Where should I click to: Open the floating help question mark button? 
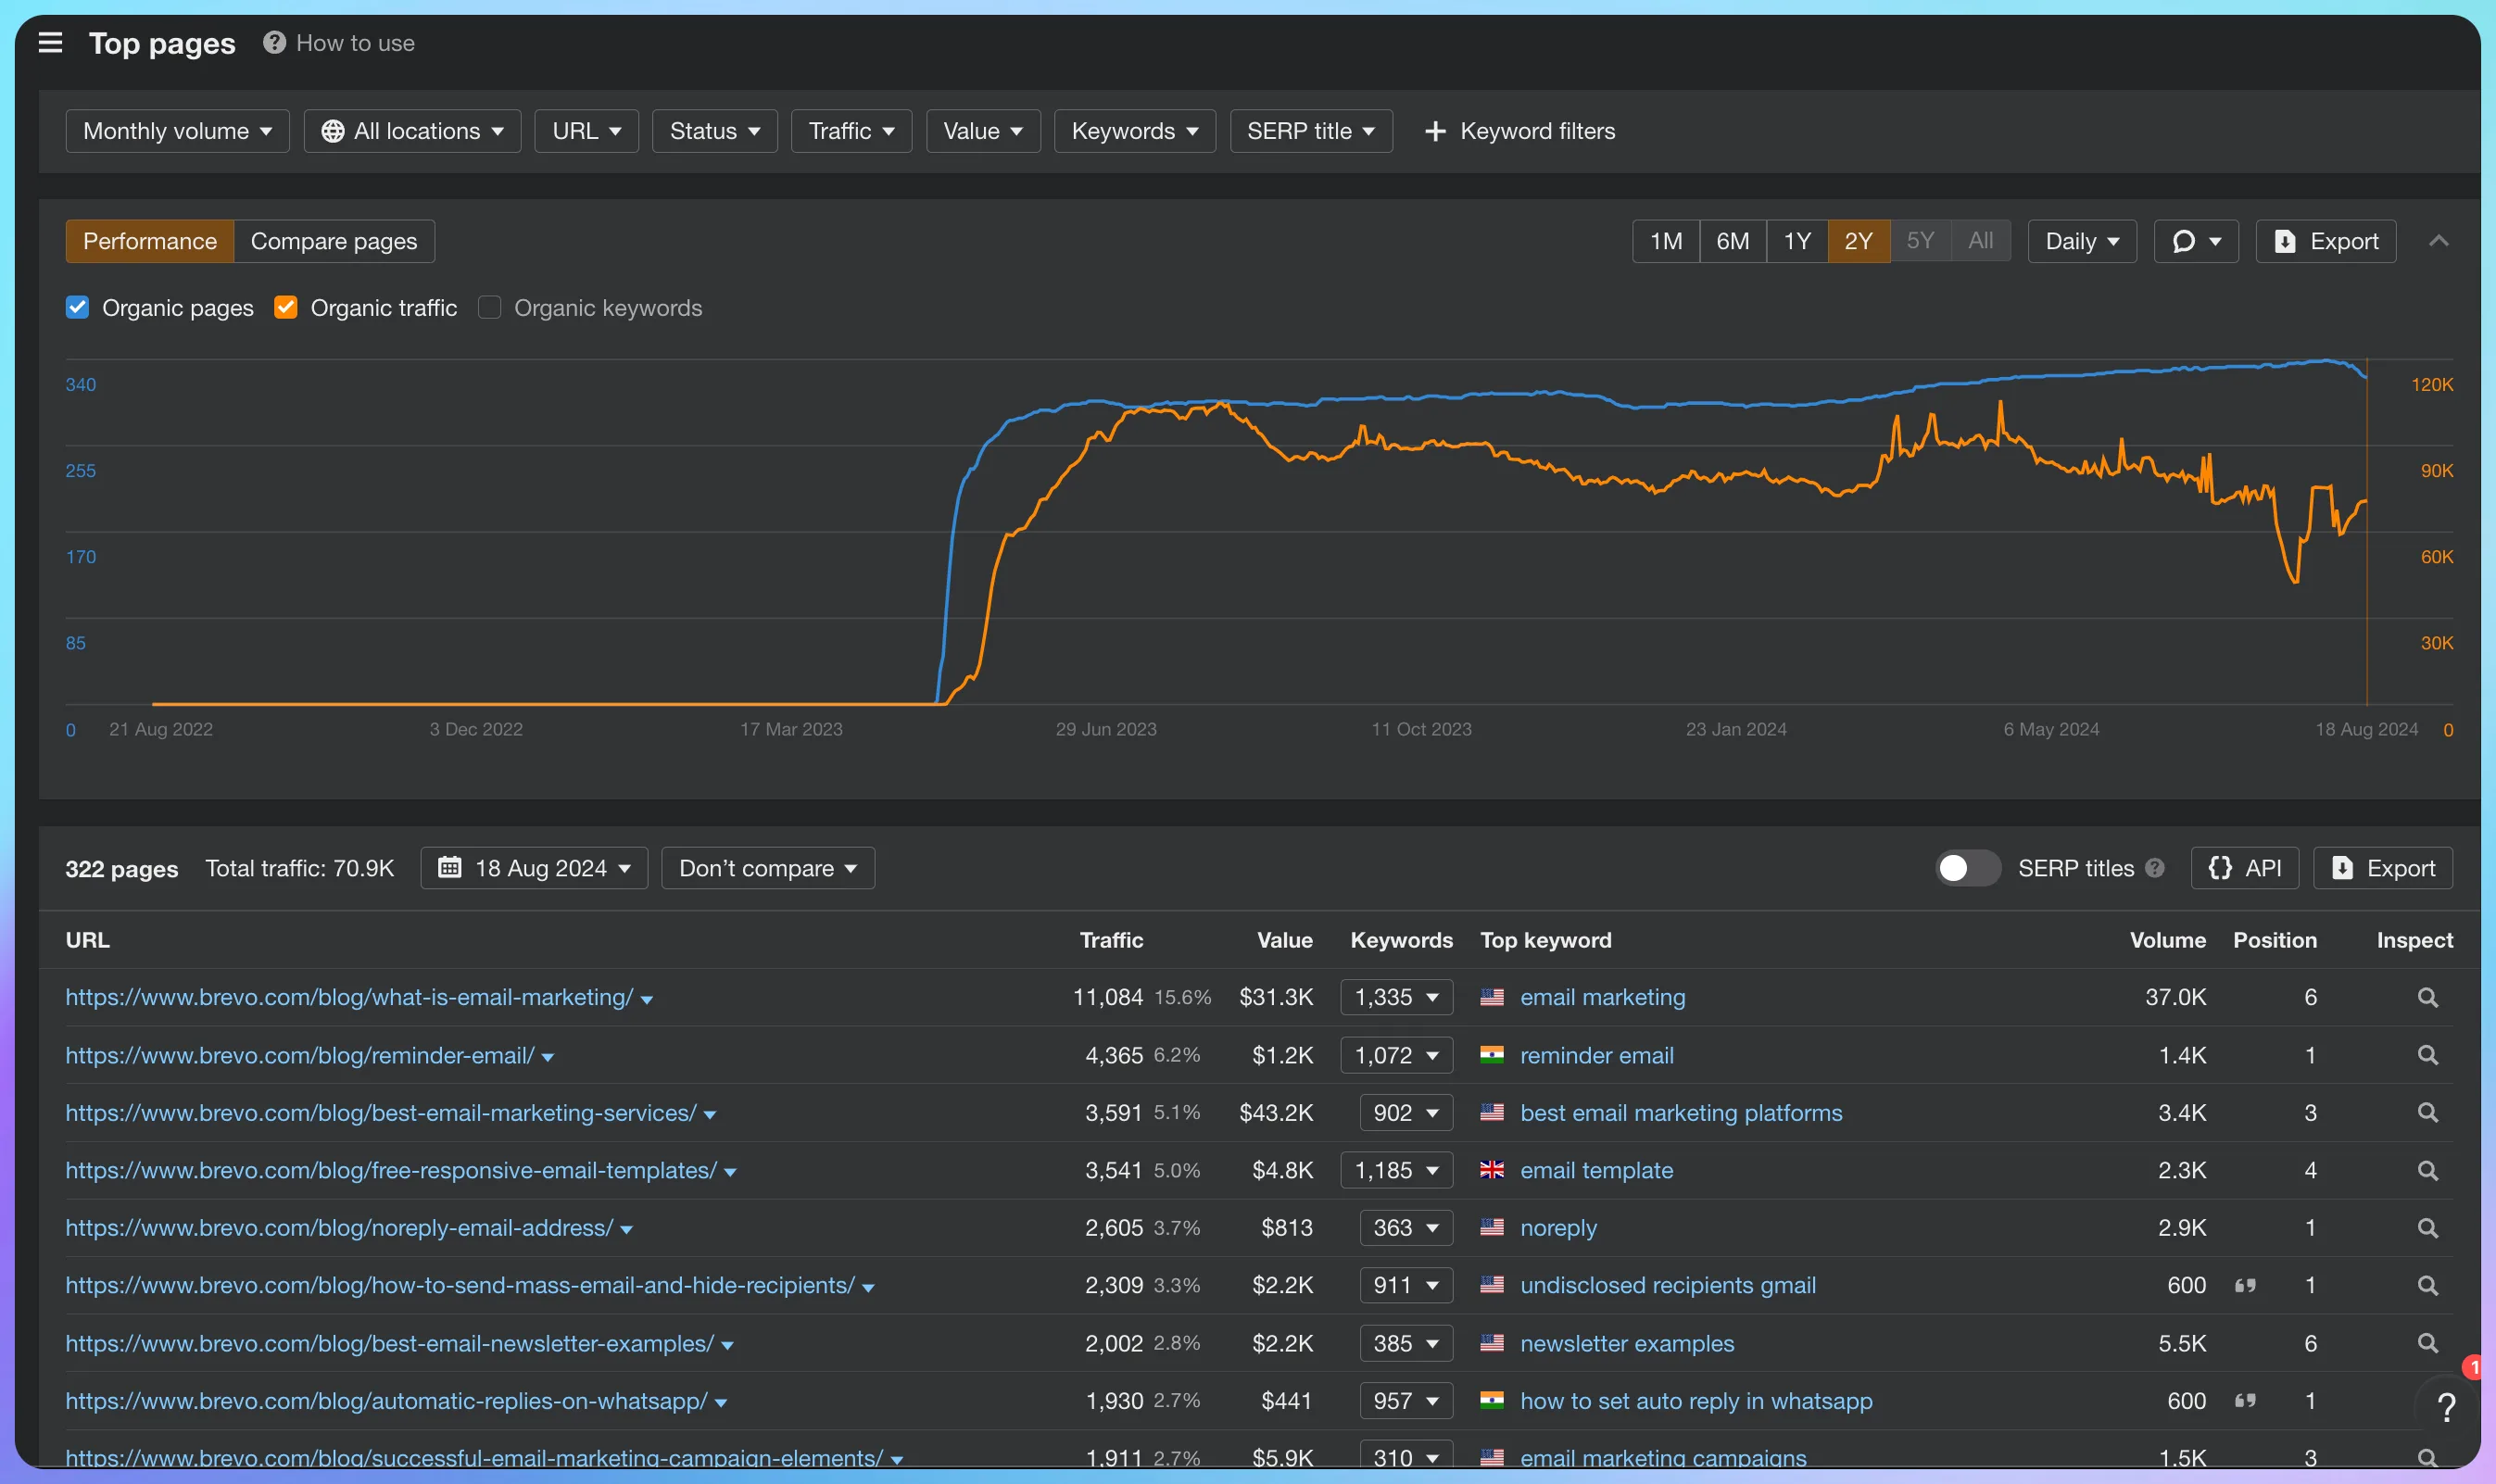click(2446, 1407)
